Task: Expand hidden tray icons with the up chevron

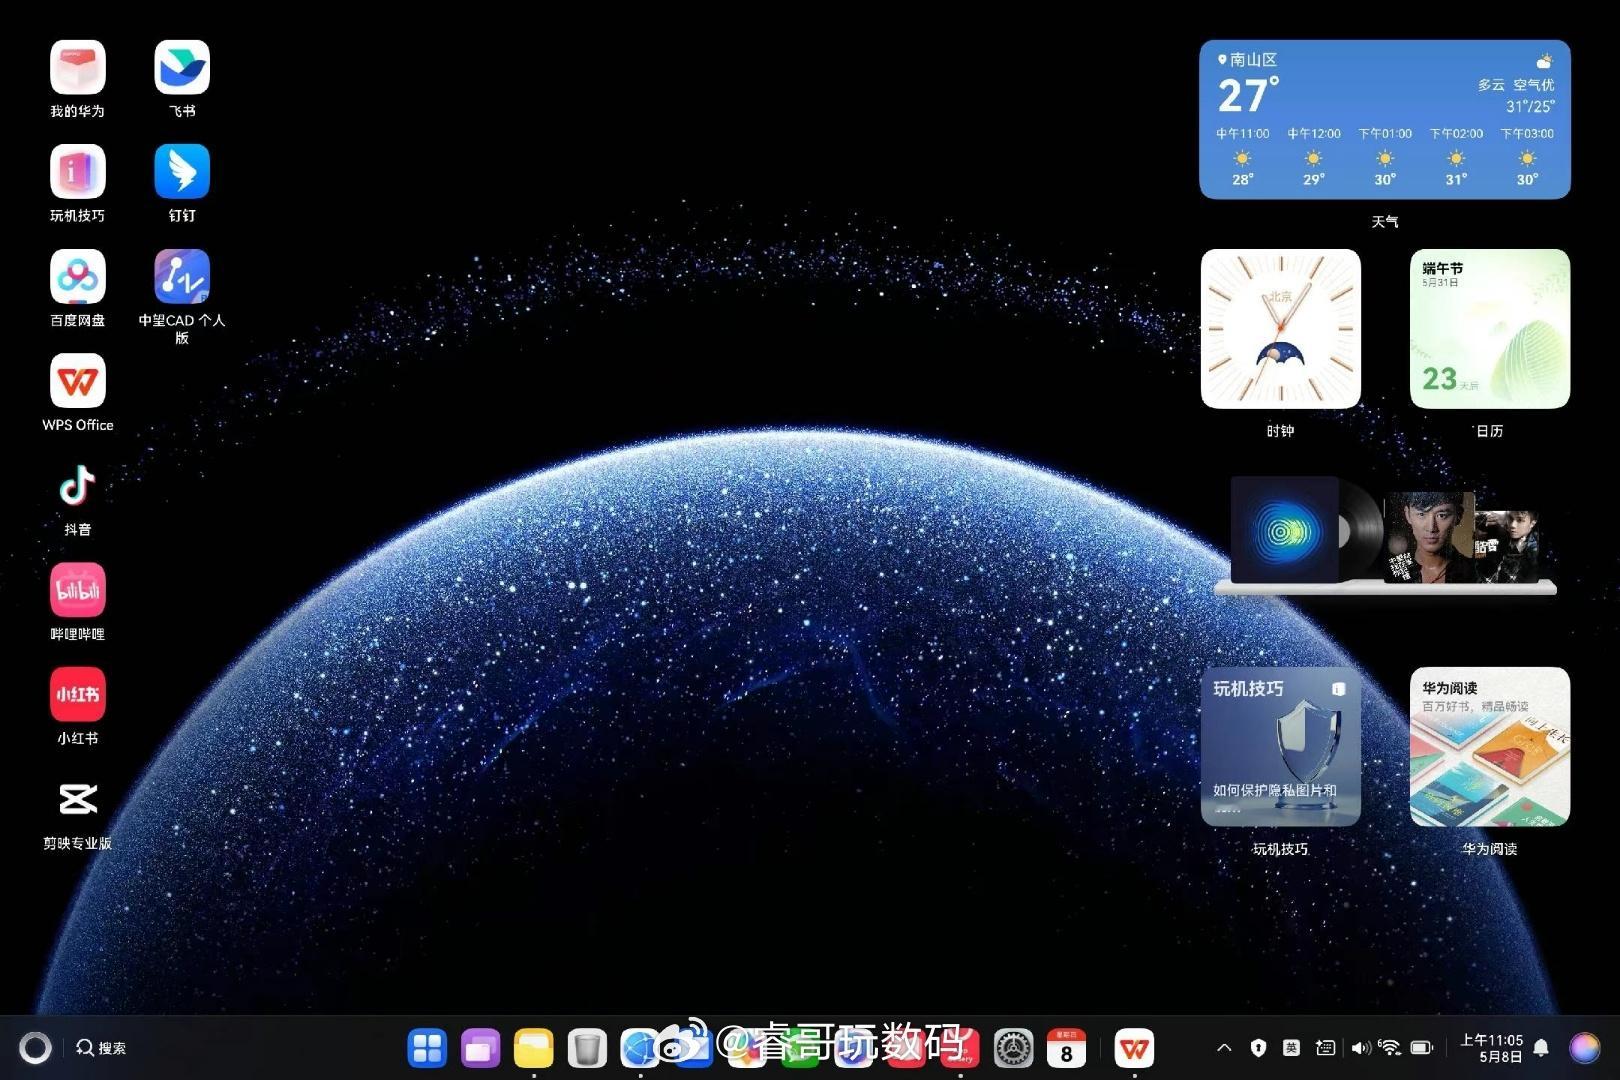Action: (1224, 1048)
